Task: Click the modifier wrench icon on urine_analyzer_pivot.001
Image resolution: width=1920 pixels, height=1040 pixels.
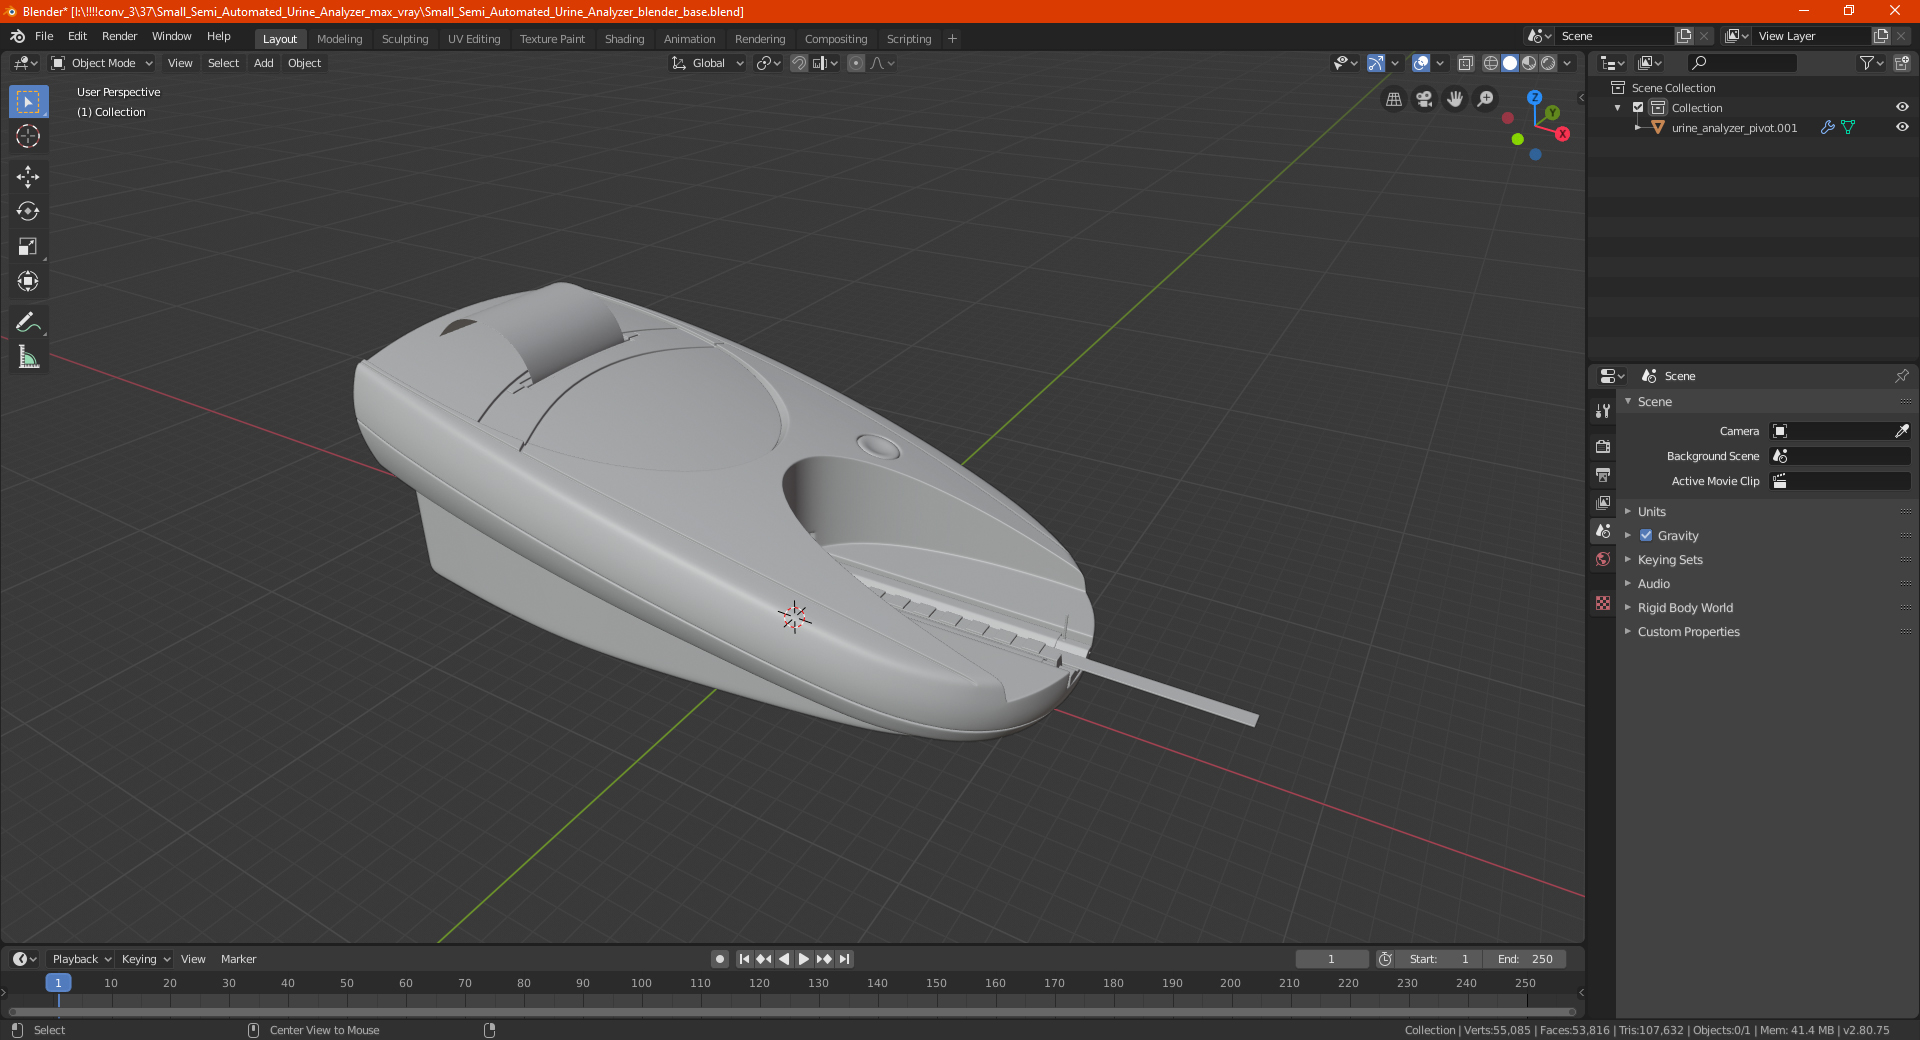Action: 1827,128
